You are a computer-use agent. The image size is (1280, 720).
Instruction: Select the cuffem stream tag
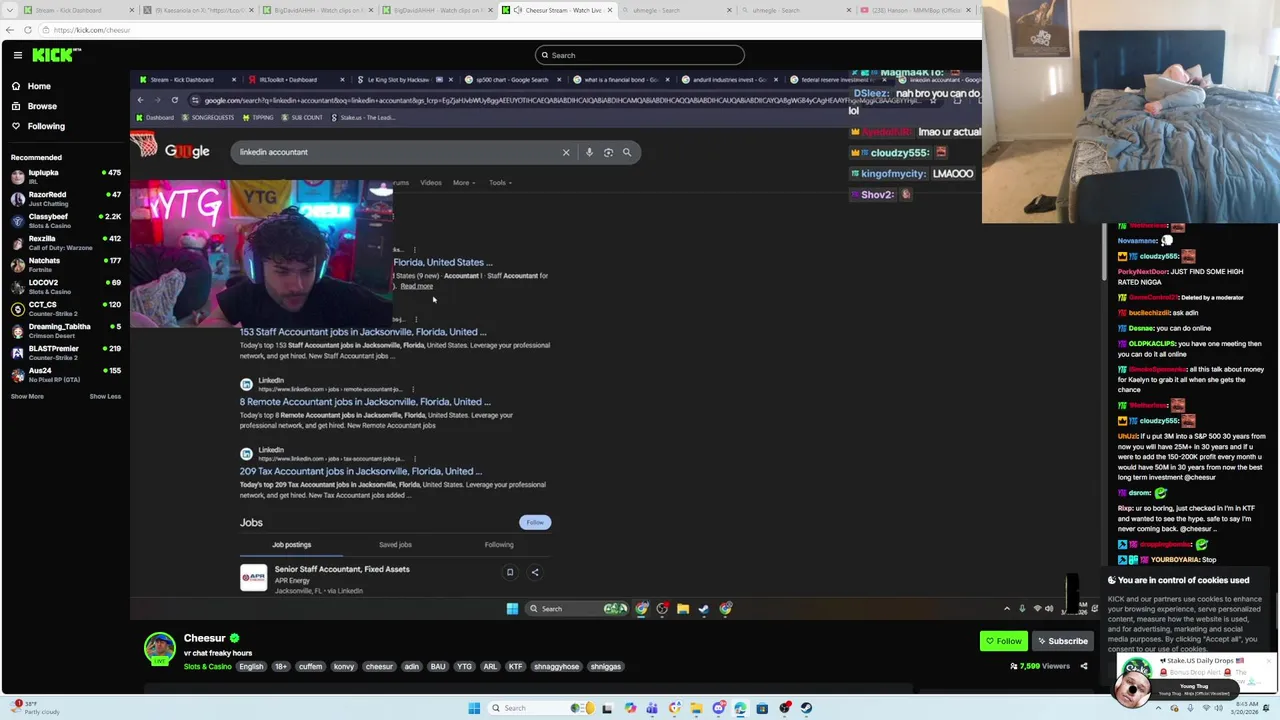pyautogui.click(x=310, y=667)
